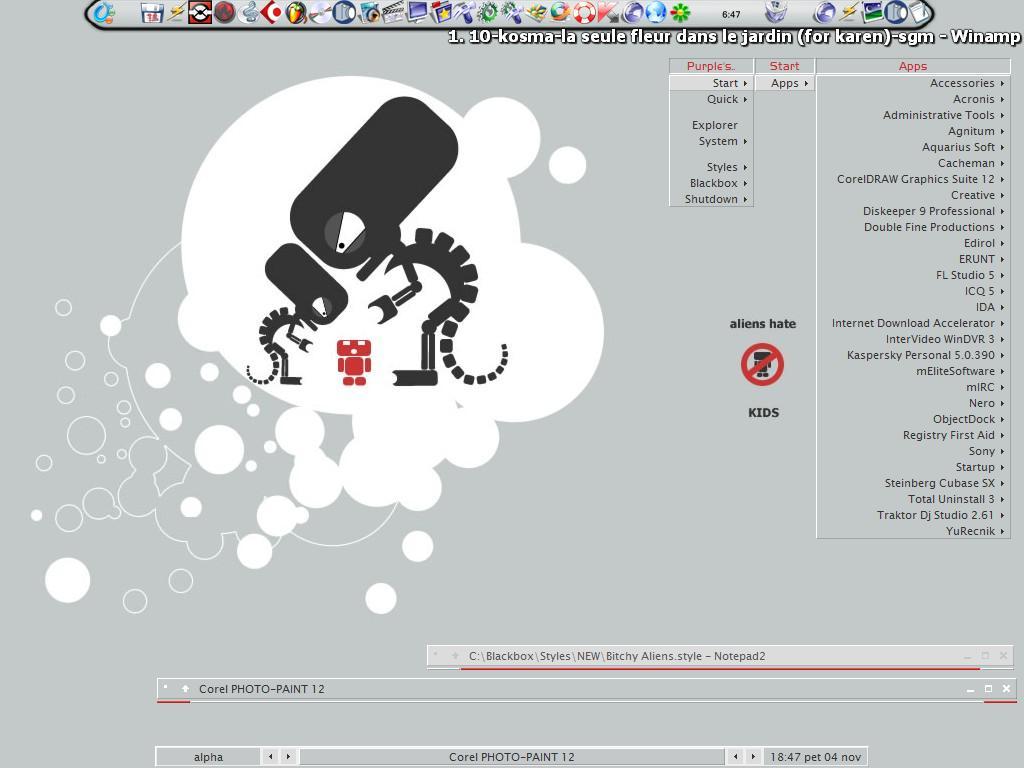Open the mIRC apps entry
The width and height of the screenshot is (1024, 768).
pyautogui.click(x=913, y=387)
